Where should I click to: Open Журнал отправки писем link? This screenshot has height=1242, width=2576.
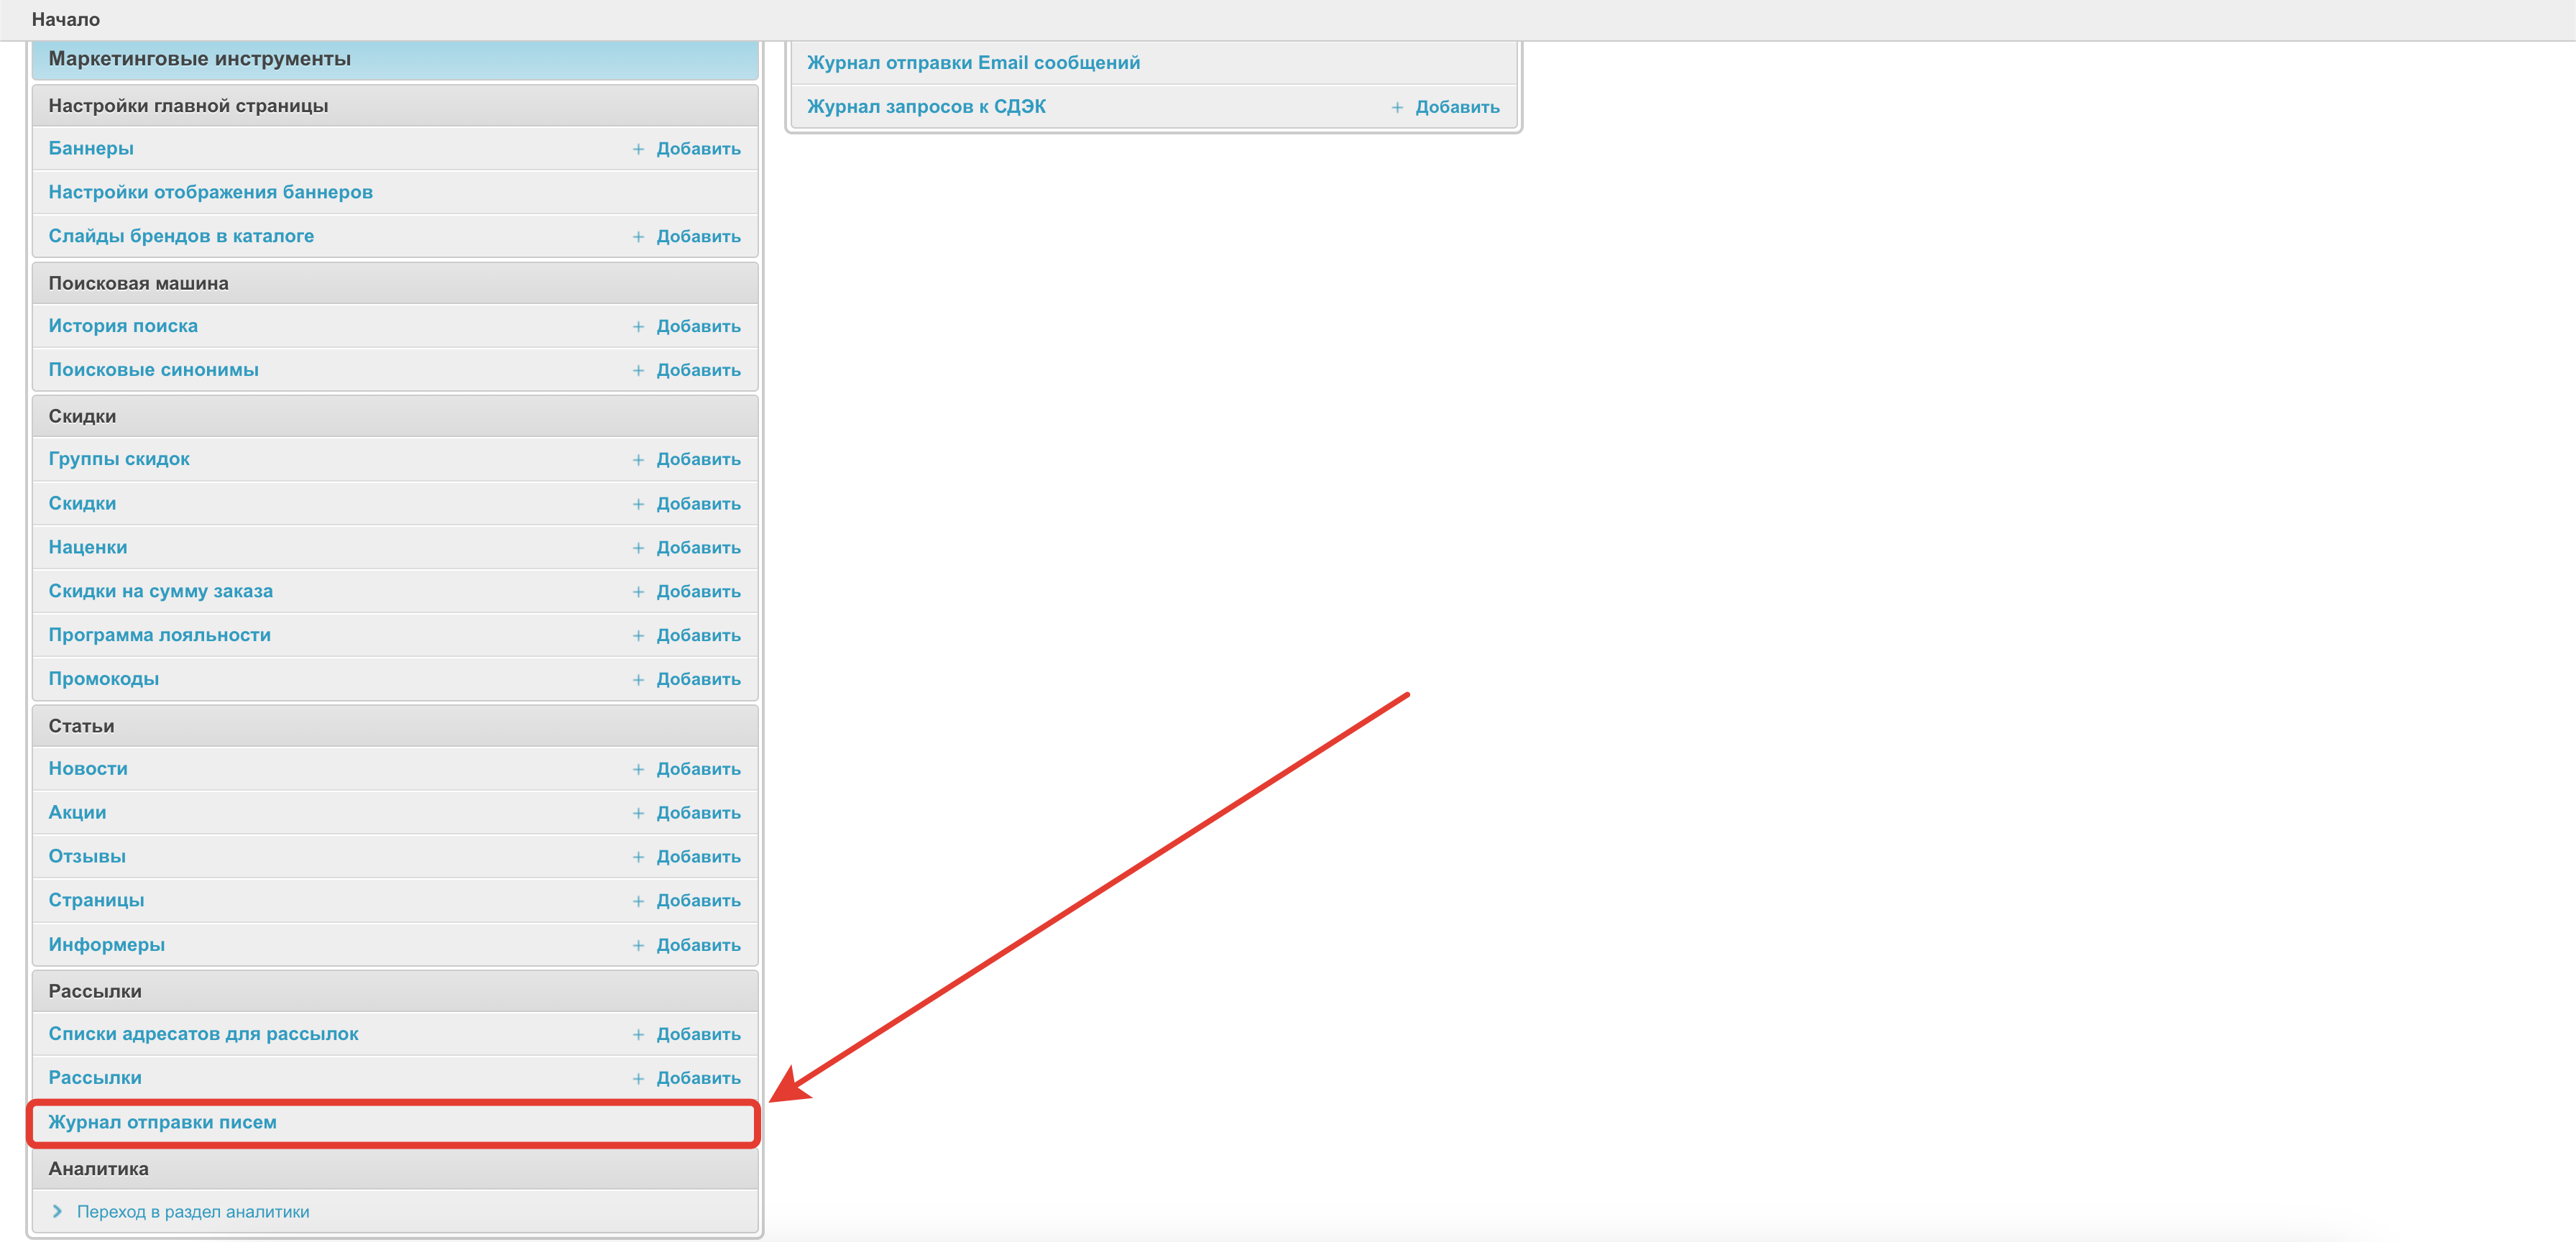tap(162, 1122)
